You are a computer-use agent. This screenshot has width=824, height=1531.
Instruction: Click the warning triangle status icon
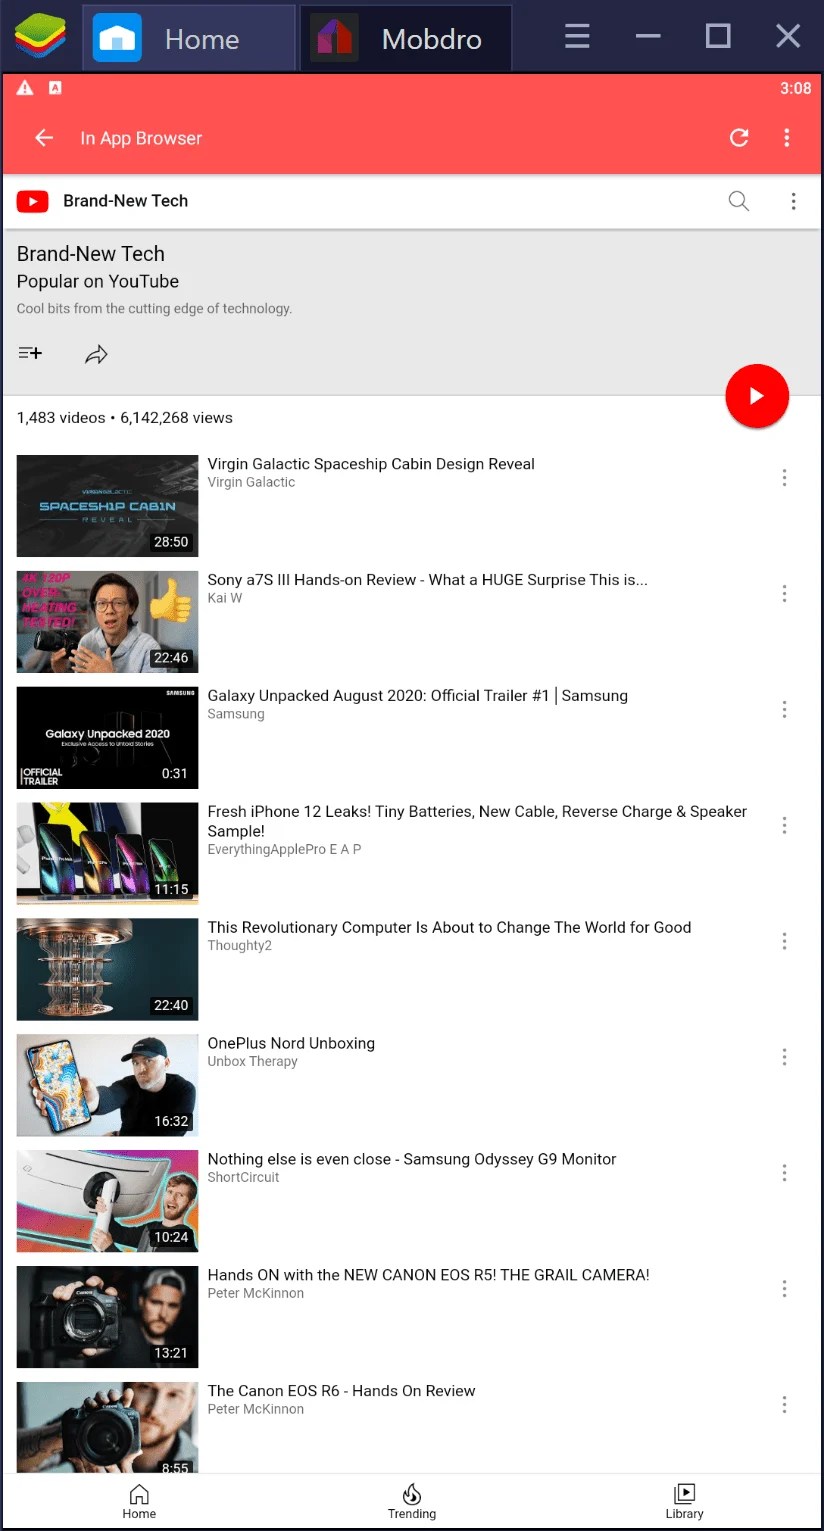click(26, 88)
